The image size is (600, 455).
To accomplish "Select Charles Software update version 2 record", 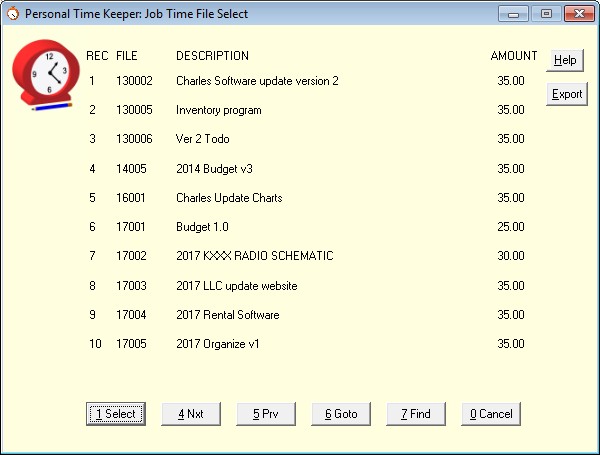I will pyautogui.click(x=257, y=81).
